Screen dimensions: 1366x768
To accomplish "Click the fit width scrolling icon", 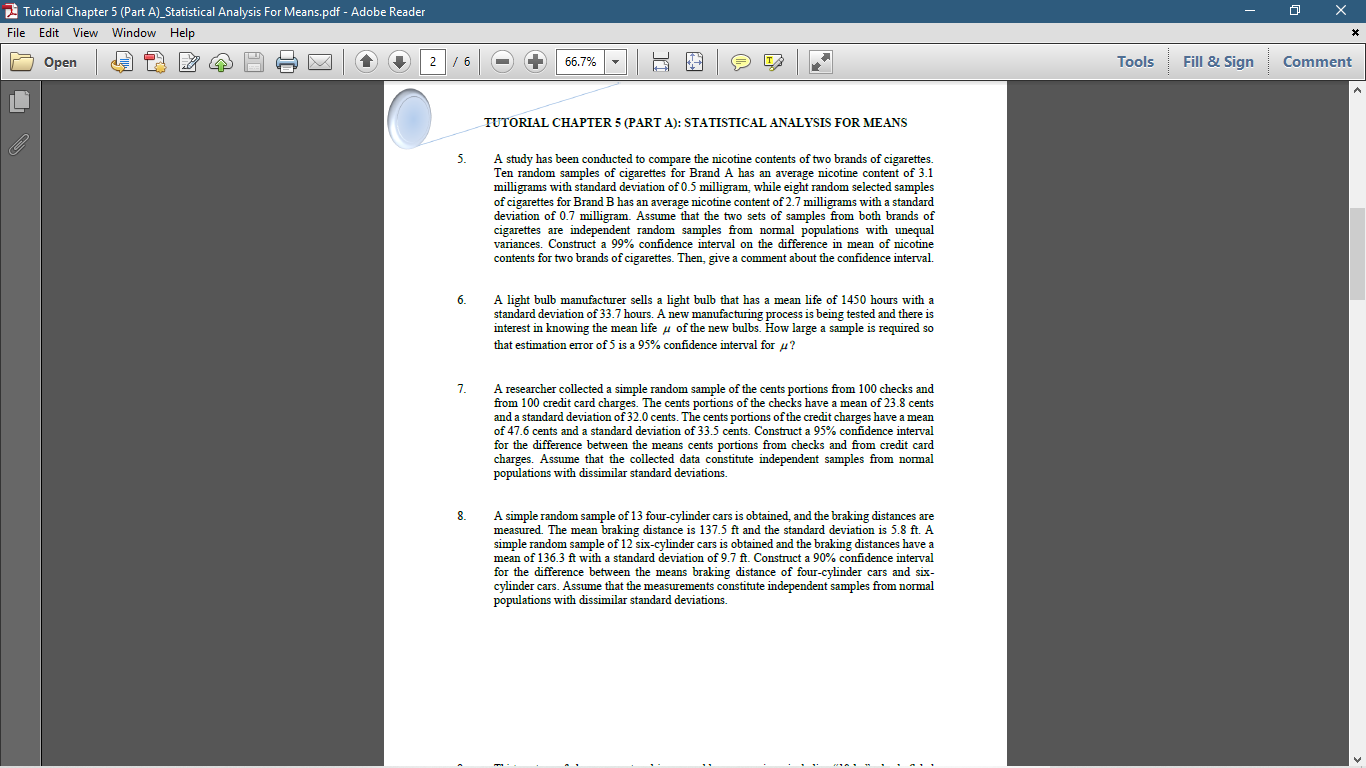I will coord(660,62).
